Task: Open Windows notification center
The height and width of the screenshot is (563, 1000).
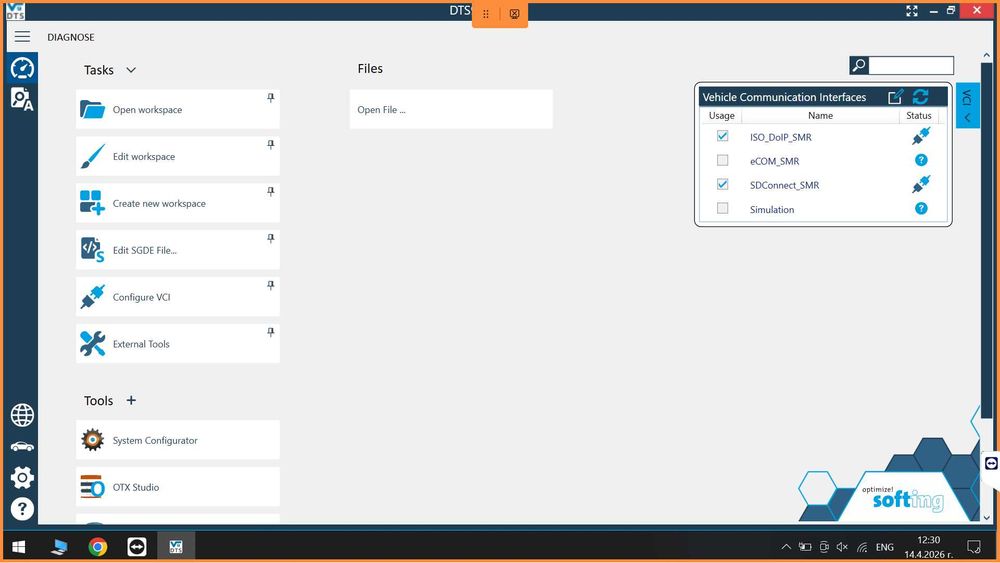Action: tap(974, 546)
